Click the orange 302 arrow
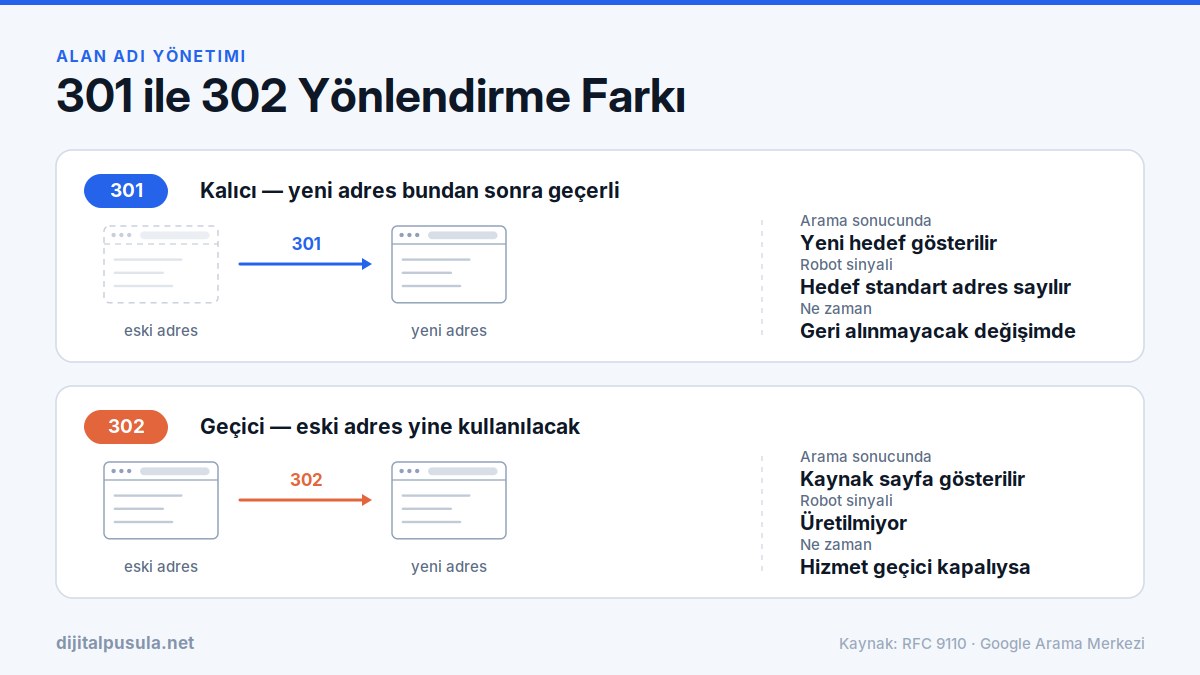The height and width of the screenshot is (675, 1200). coord(305,500)
